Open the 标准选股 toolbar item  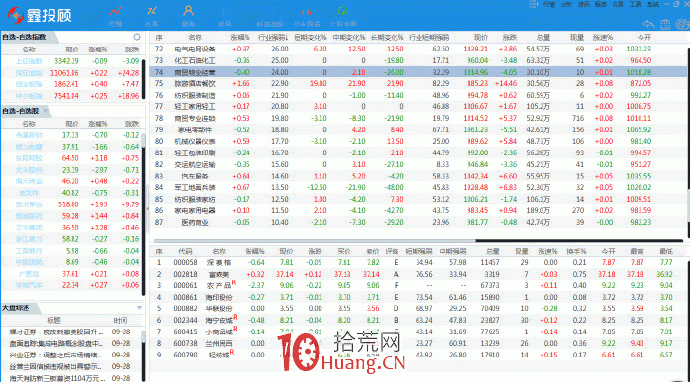270,24
